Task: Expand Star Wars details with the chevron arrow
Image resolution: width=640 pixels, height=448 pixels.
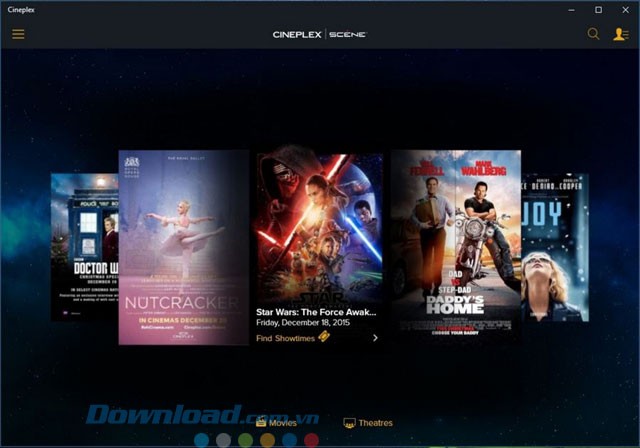Action: pyautogui.click(x=375, y=338)
